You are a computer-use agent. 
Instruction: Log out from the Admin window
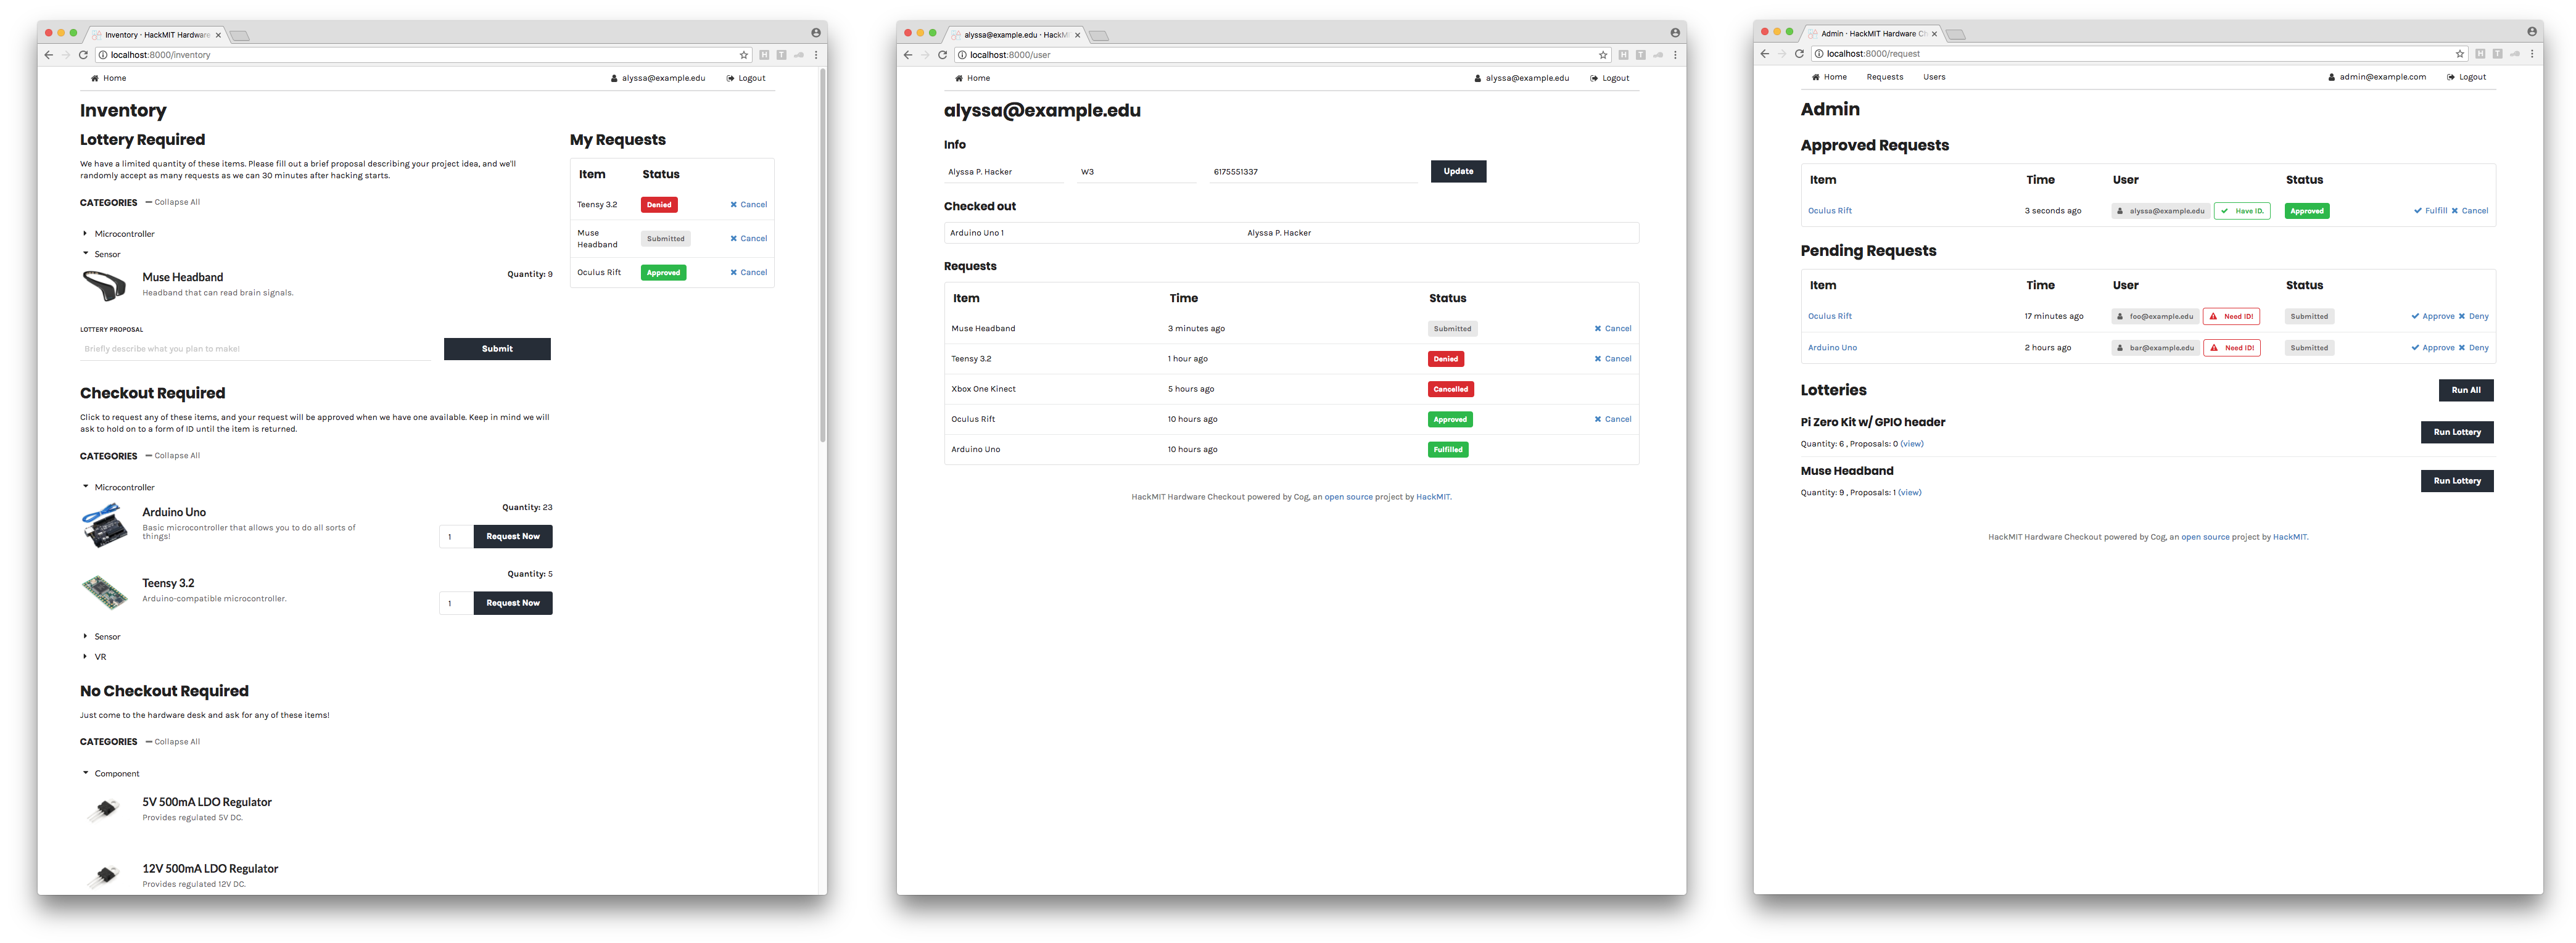pyautogui.click(x=2466, y=77)
